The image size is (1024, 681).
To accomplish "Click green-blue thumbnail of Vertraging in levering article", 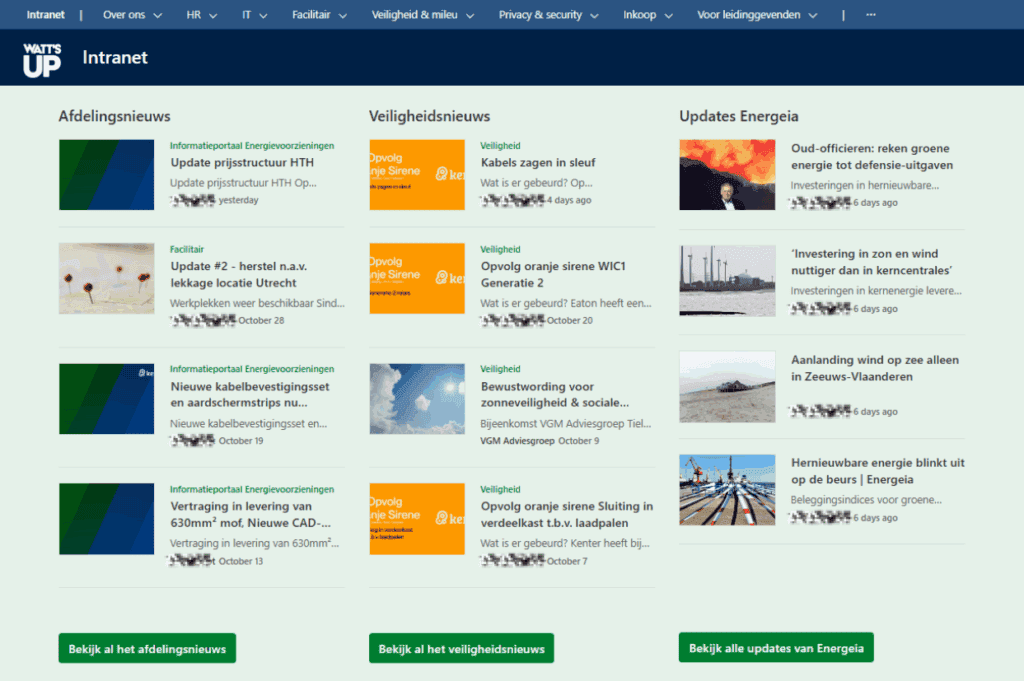I will (106, 519).
